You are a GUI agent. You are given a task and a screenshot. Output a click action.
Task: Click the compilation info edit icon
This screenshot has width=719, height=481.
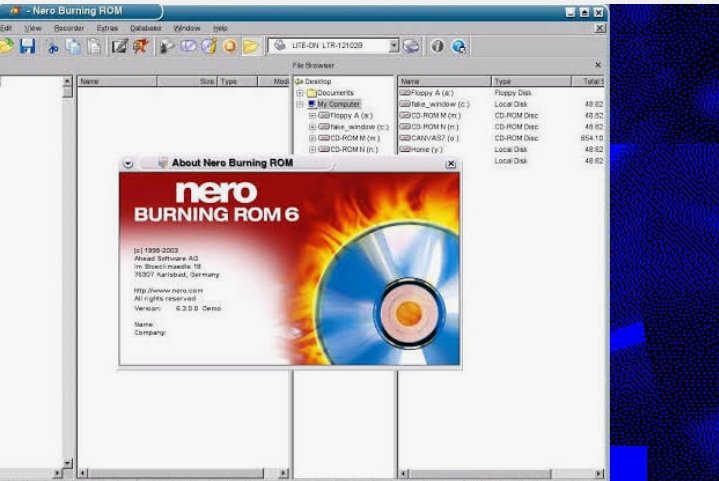tap(120, 46)
